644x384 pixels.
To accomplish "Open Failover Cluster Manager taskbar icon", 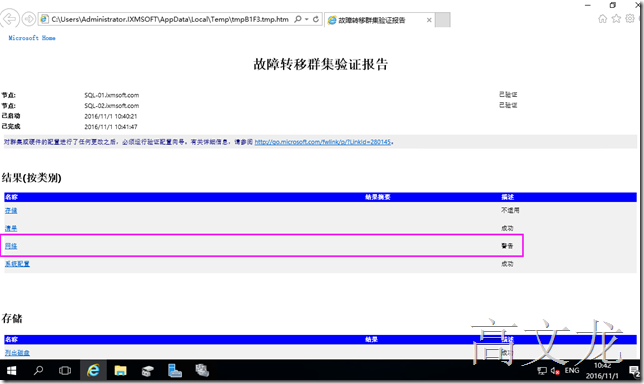I will click(202, 371).
